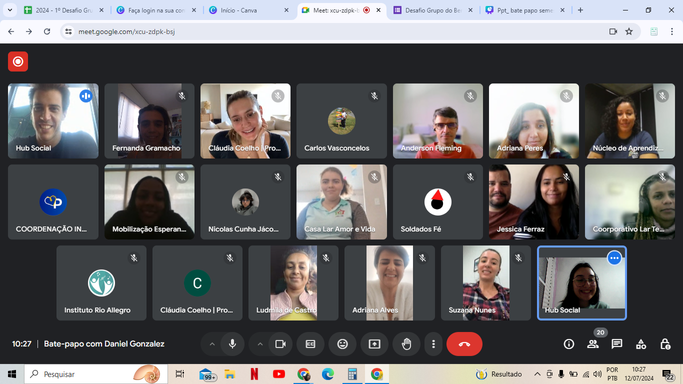Expand audio settings arrow beside microphone
This screenshot has width=683, height=384.
click(212, 344)
